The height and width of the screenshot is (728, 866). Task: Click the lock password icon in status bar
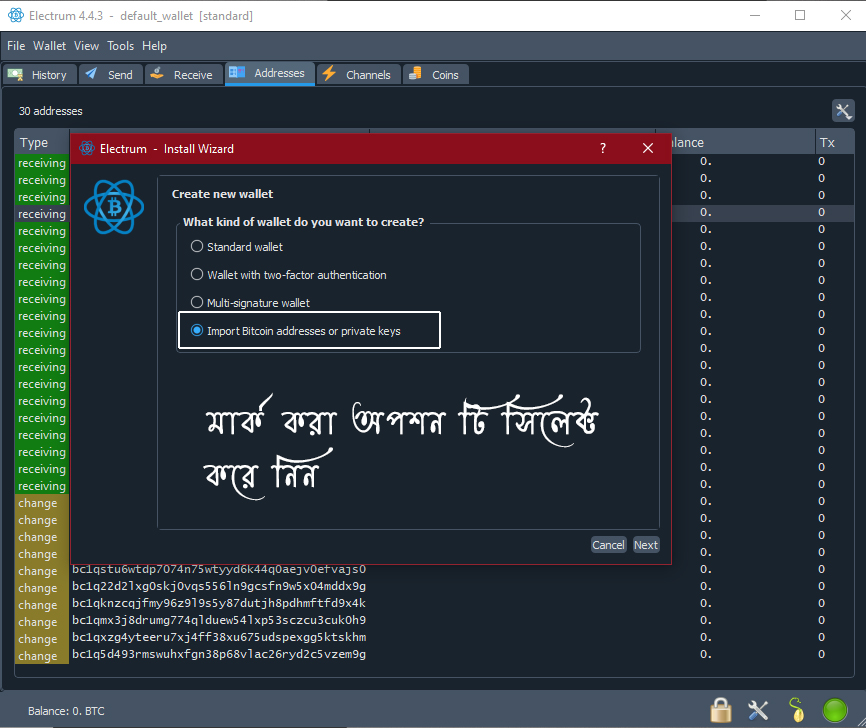pyautogui.click(x=721, y=710)
